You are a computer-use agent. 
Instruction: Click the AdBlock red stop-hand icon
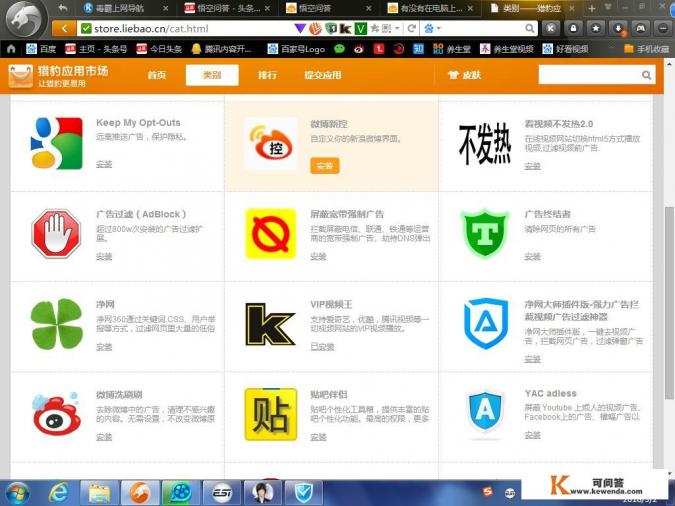(57, 234)
